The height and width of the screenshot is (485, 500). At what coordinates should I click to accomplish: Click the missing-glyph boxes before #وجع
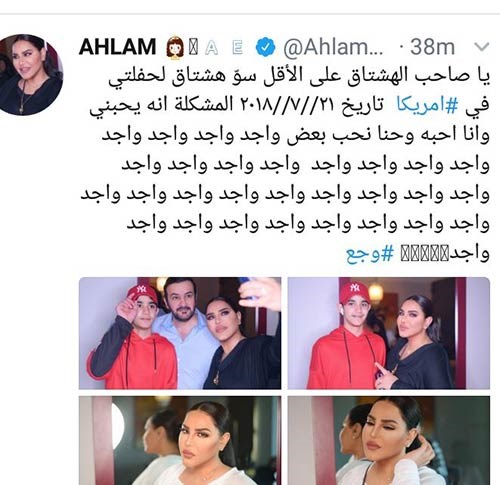coord(424,255)
